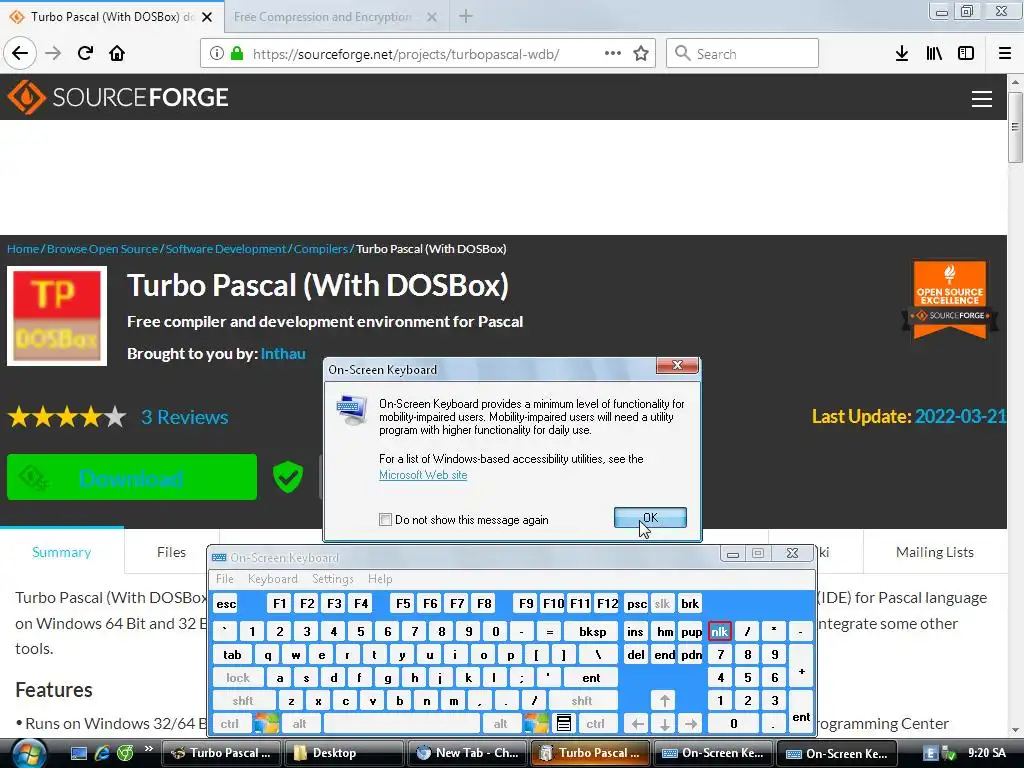This screenshot has width=1024, height=768.
Task: Open the Mailing Lists tab
Action: (935, 552)
